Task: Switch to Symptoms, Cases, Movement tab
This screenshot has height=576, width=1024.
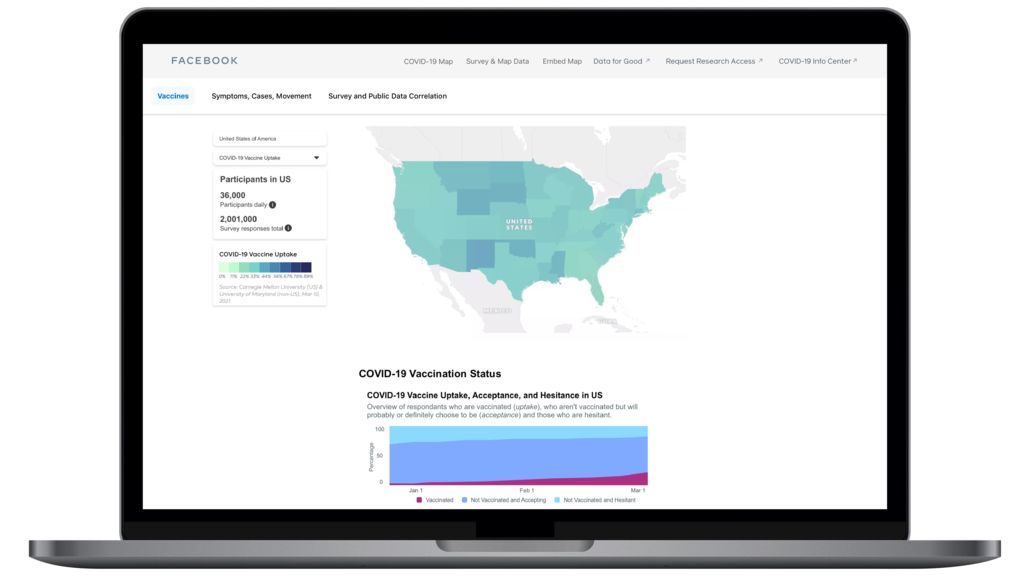Action: [x=261, y=96]
